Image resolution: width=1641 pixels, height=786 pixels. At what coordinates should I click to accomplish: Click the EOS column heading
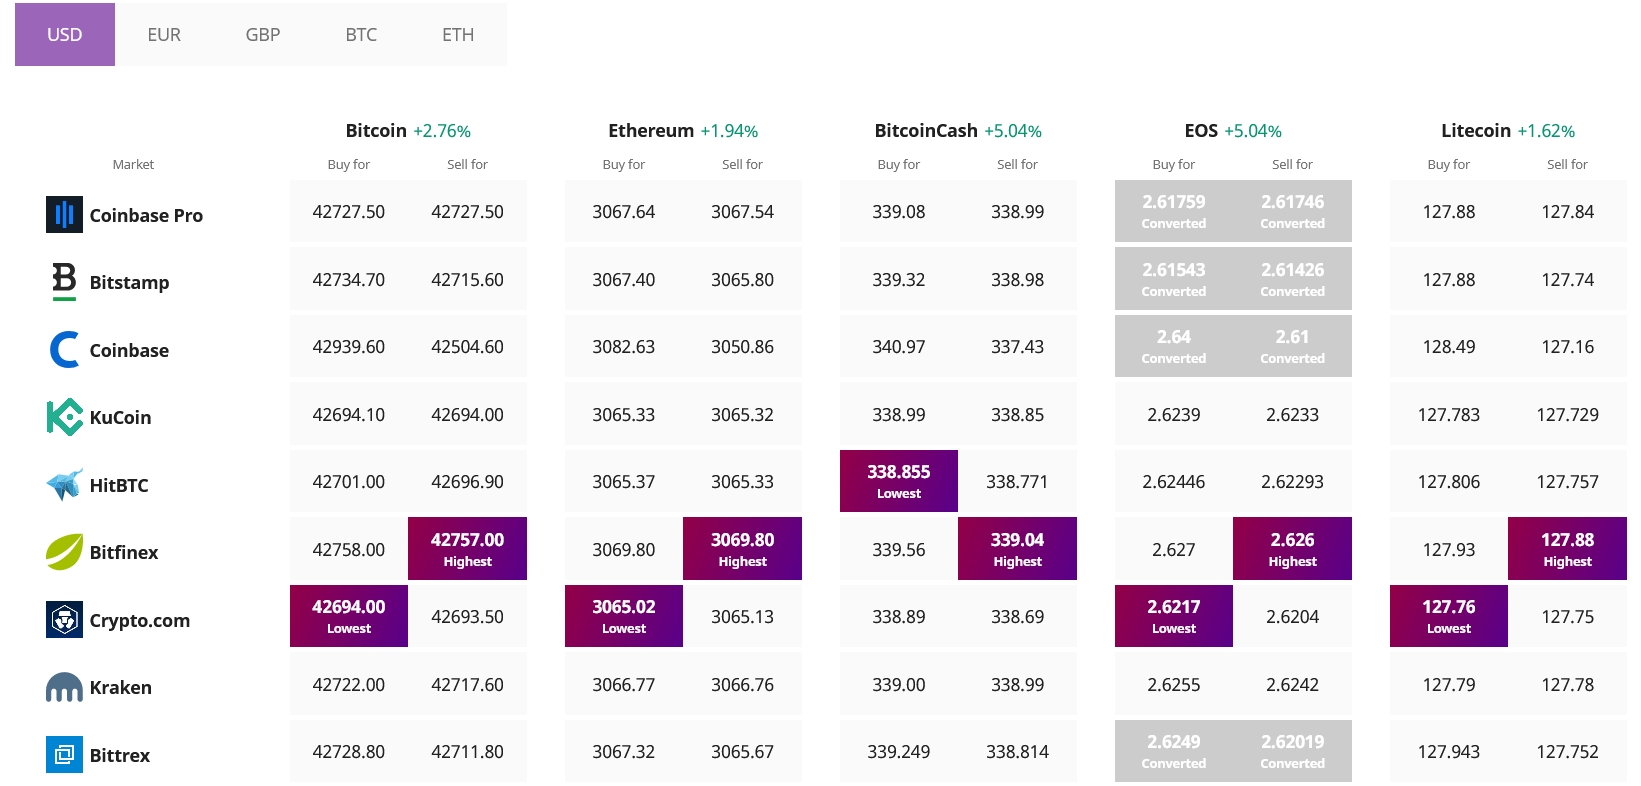click(1201, 131)
